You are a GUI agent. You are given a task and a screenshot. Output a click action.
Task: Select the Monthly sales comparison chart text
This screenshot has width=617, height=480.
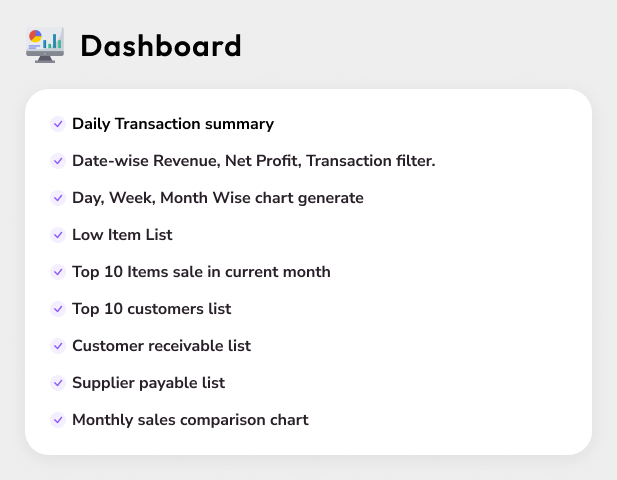click(190, 420)
